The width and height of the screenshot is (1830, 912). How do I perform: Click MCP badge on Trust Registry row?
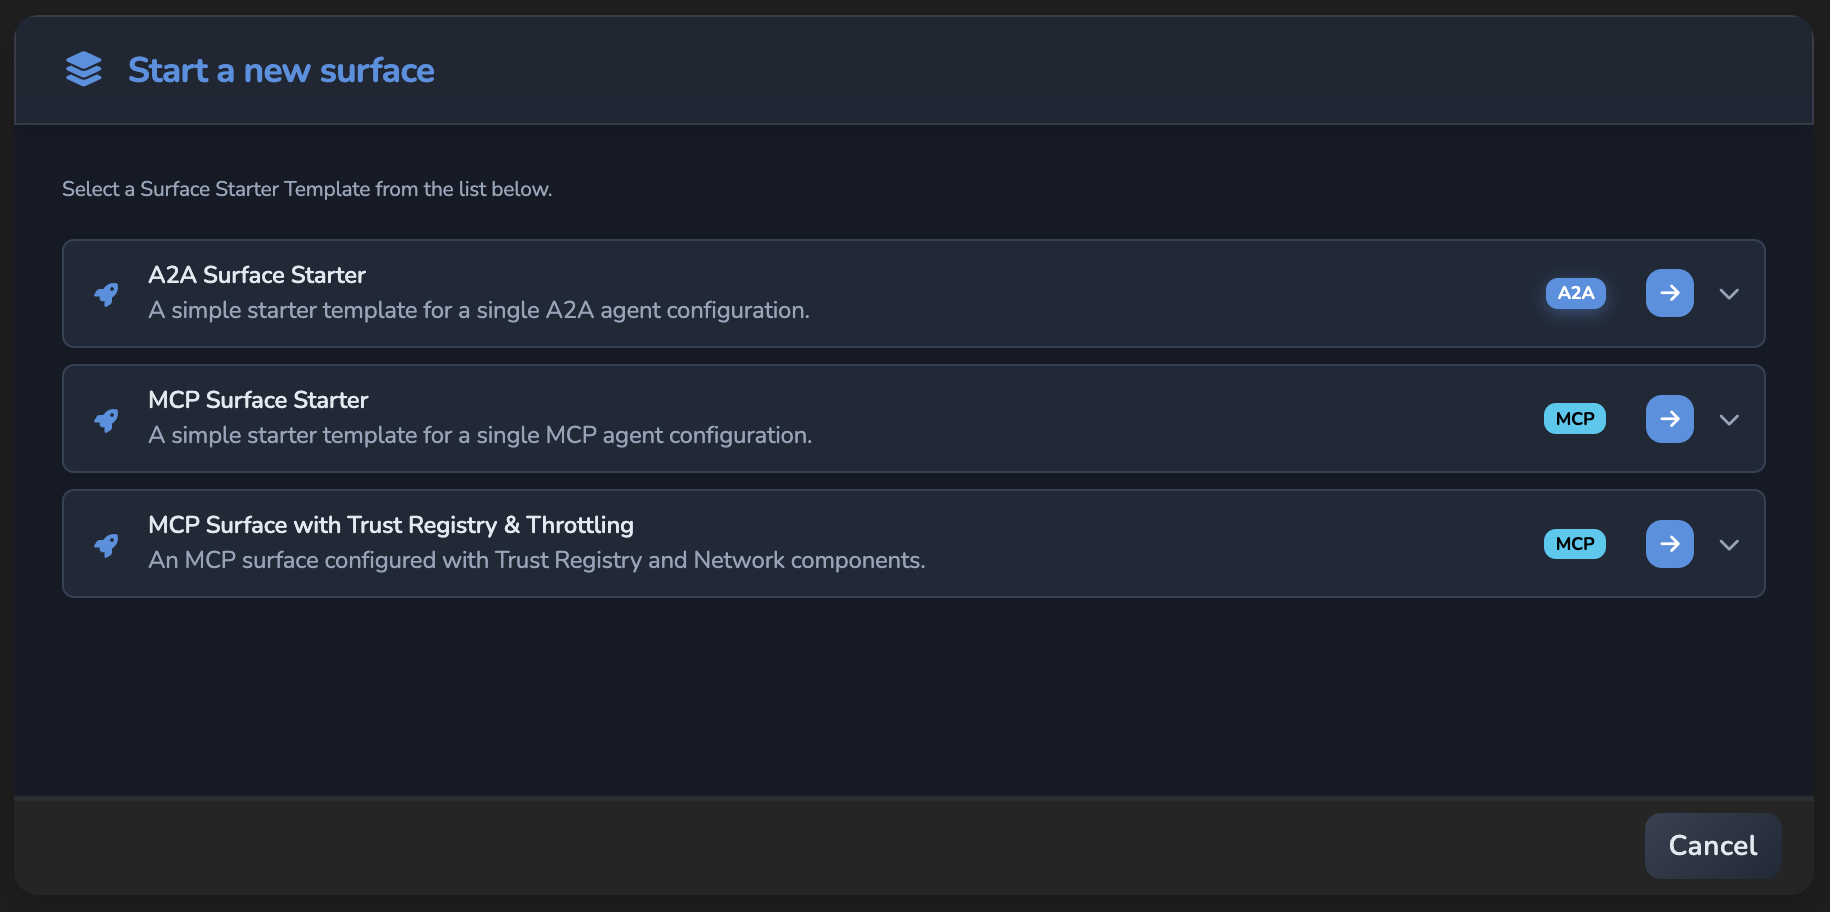1575,544
